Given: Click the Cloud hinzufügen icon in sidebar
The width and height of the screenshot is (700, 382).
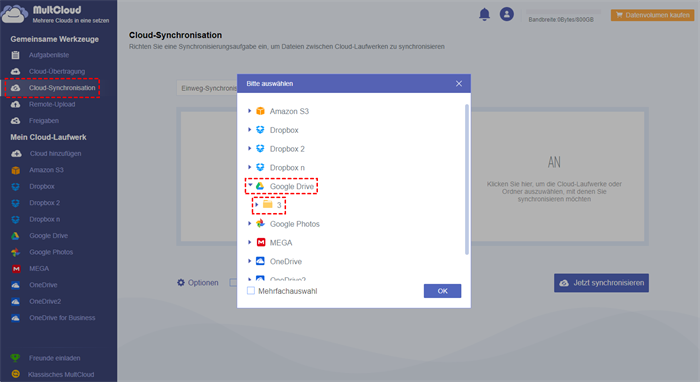Looking at the screenshot, I should (x=16, y=154).
